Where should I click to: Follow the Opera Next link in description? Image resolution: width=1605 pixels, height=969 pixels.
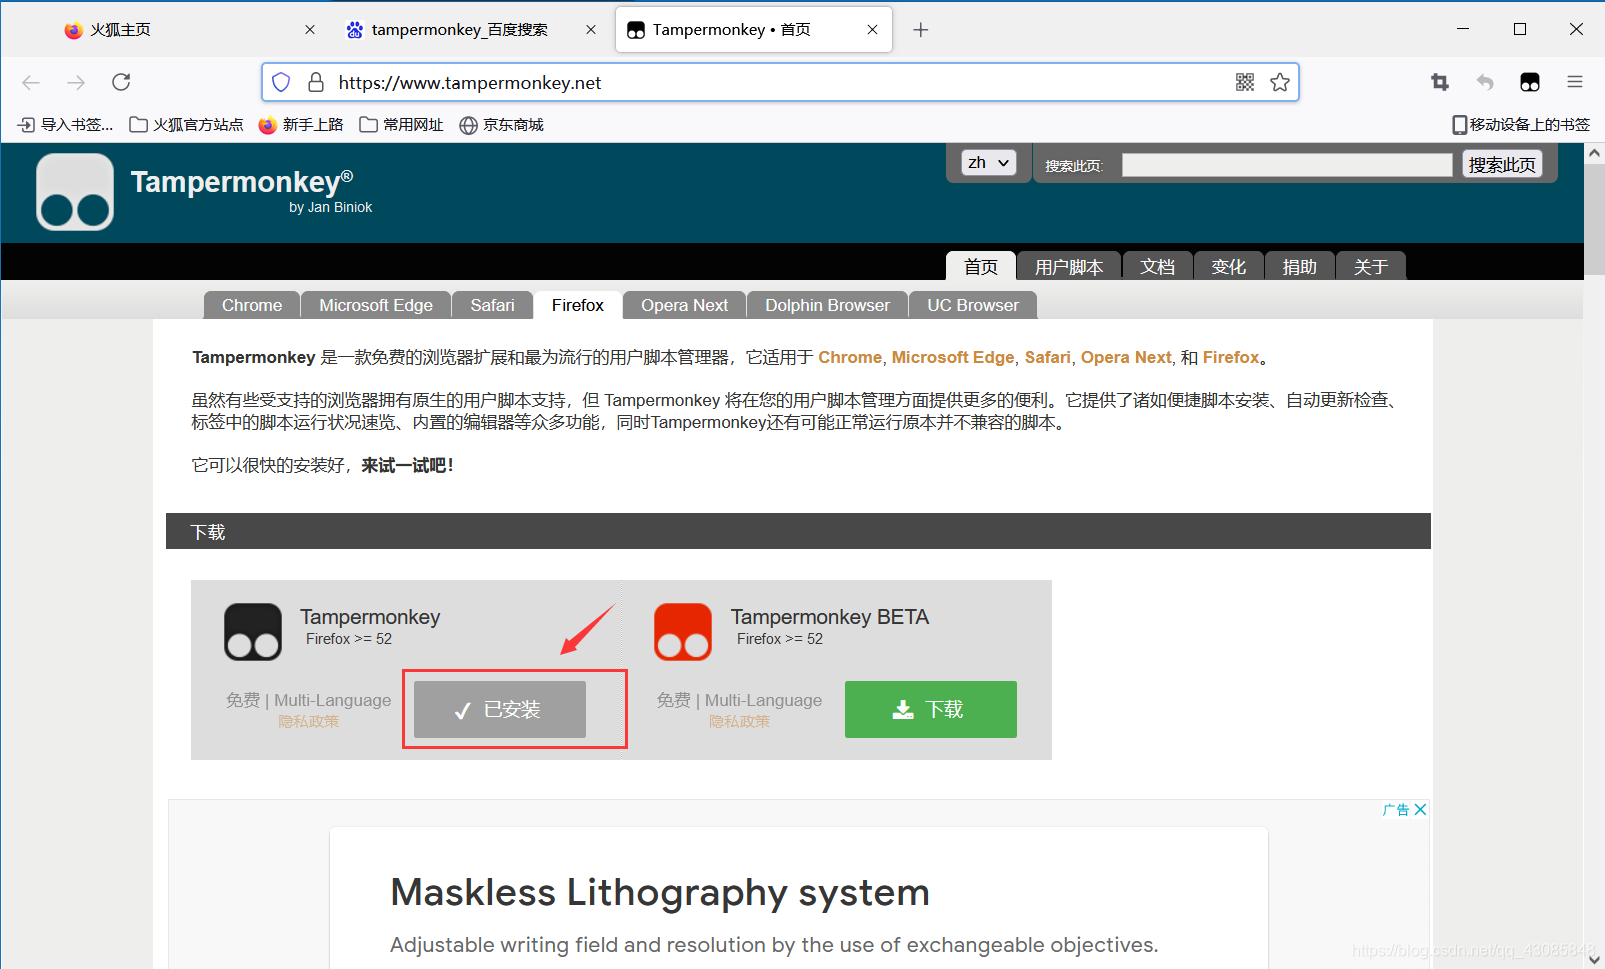click(1126, 357)
